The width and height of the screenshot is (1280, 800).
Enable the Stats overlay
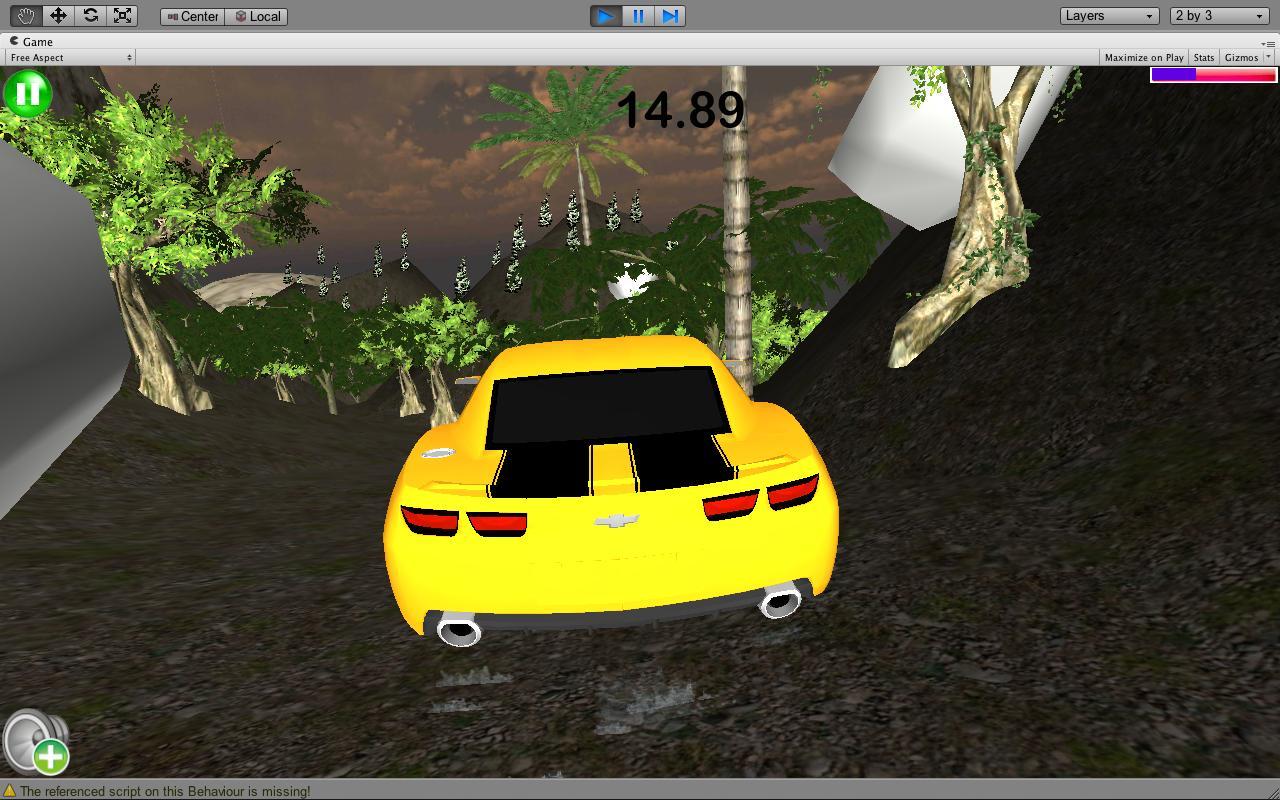coord(1203,57)
